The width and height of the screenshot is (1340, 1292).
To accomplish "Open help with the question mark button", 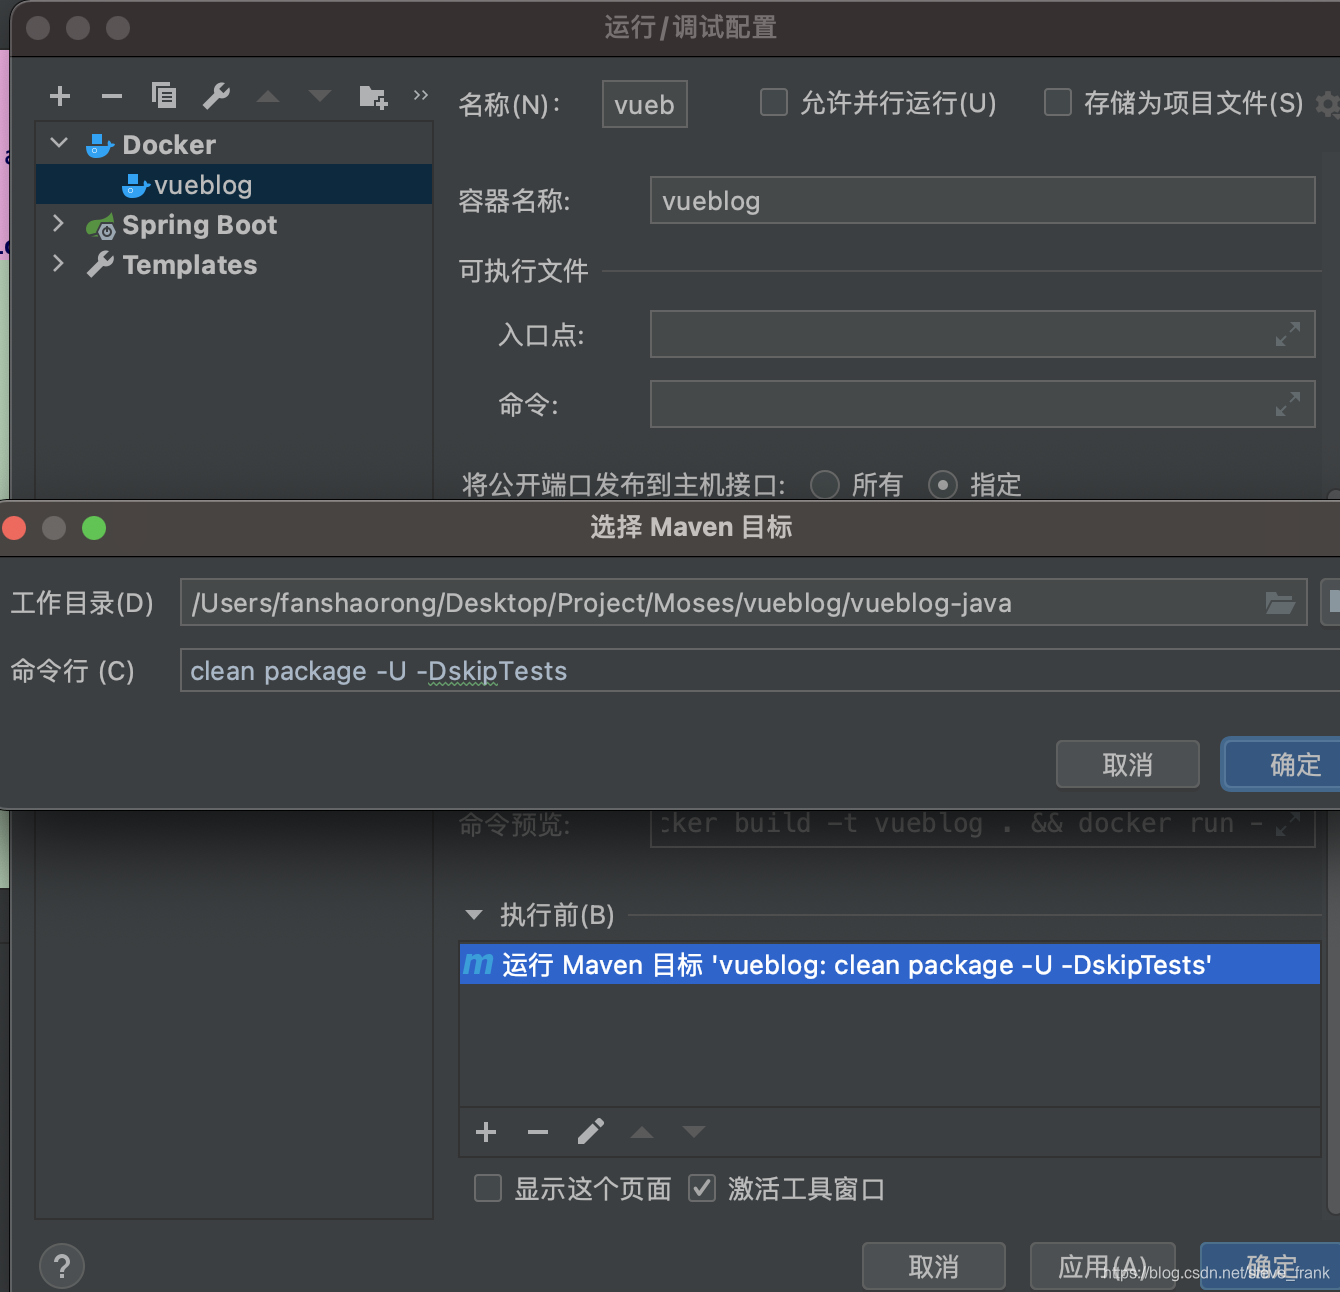I will pyautogui.click(x=62, y=1266).
